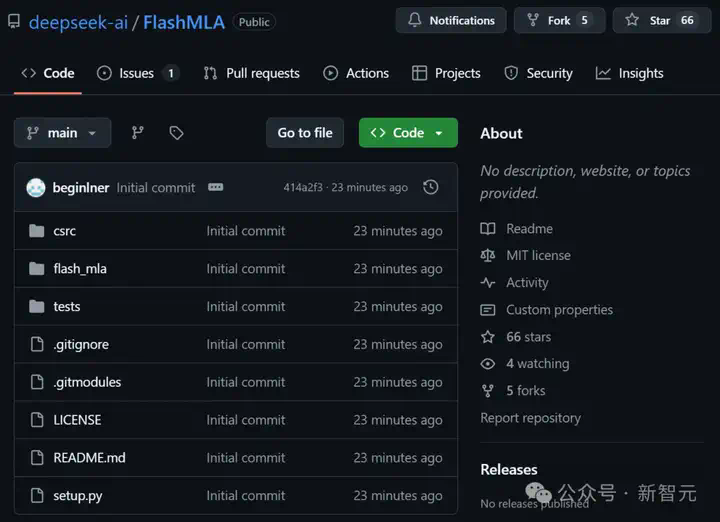Open the Actions tab
Screen dimensions: 720x522
(x=356, y=73)
